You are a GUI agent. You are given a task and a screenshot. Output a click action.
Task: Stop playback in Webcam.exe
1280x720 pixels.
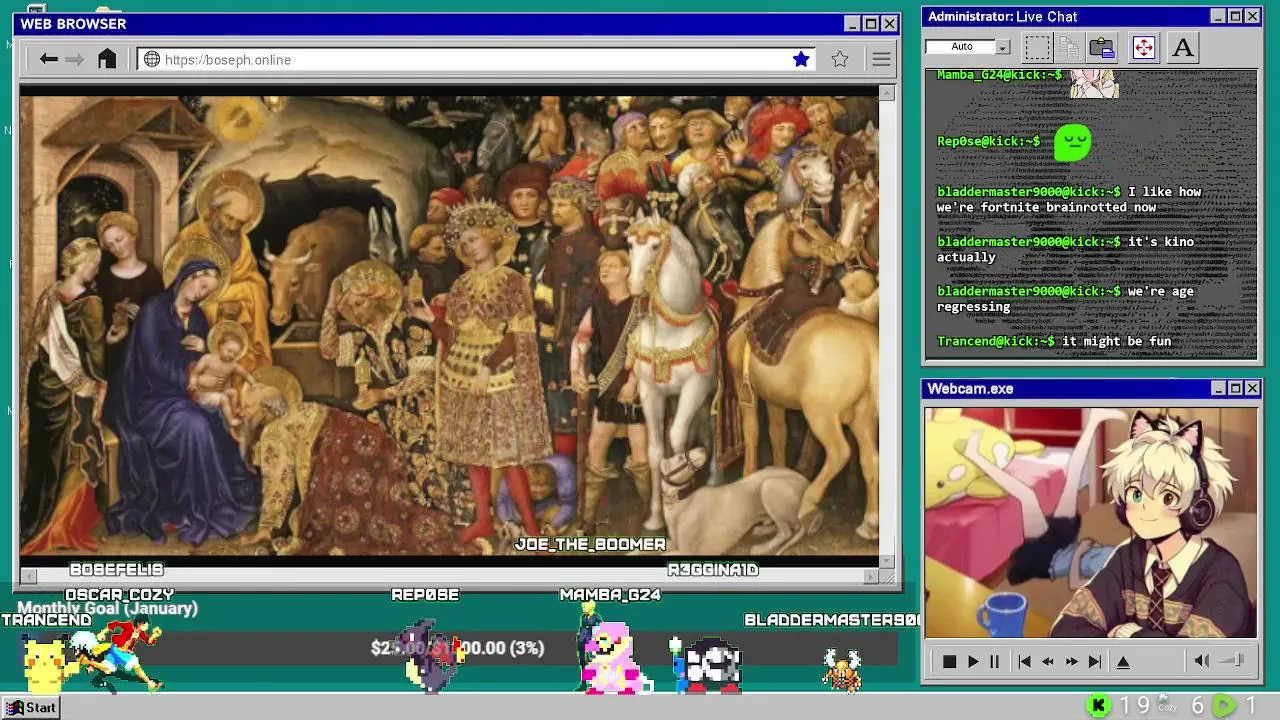tap(949, 661)
